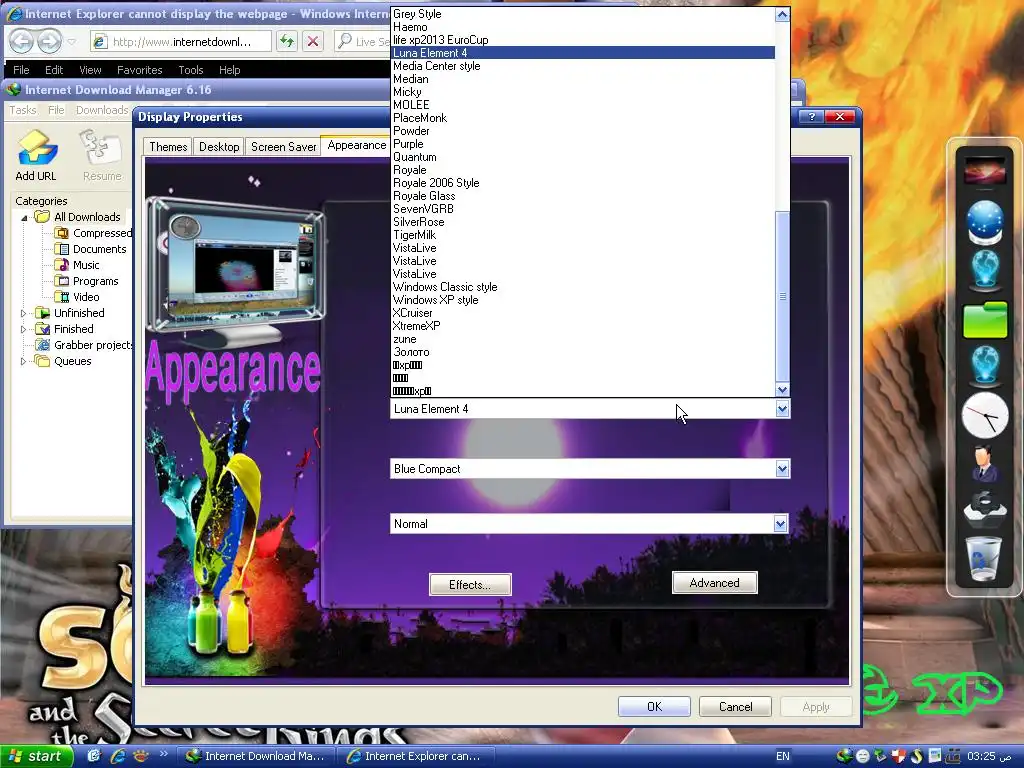Viewport: 1024px width, 768px height.
Task: Click the paw print quick launch icon
Action: [140, 756]
